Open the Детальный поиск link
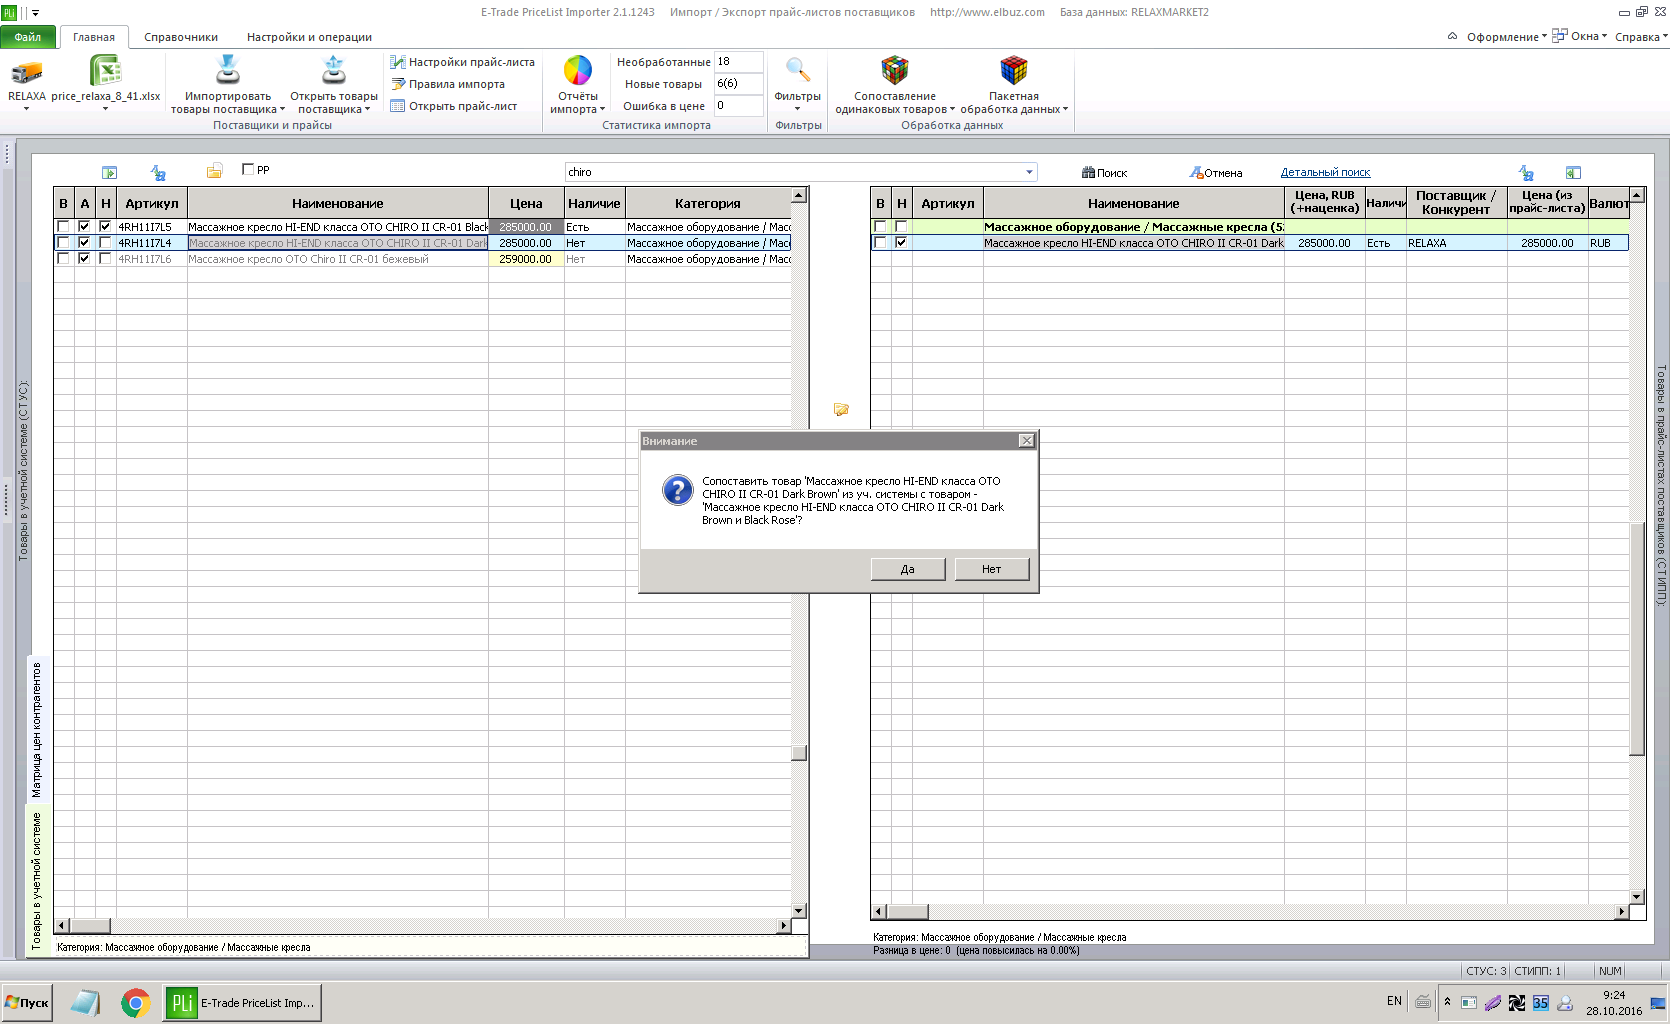The width and height of the screenshot is (1670, 1024). coord(1325,172)
